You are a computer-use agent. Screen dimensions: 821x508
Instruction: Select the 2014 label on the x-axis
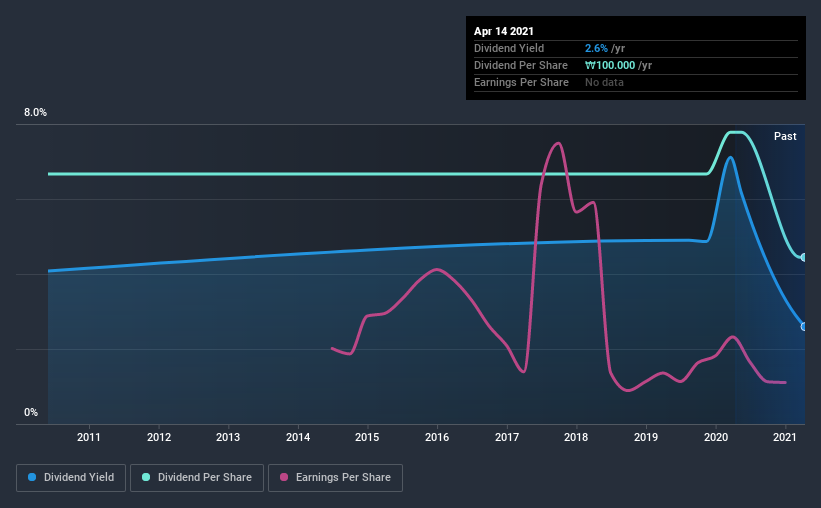click(298, 437)
